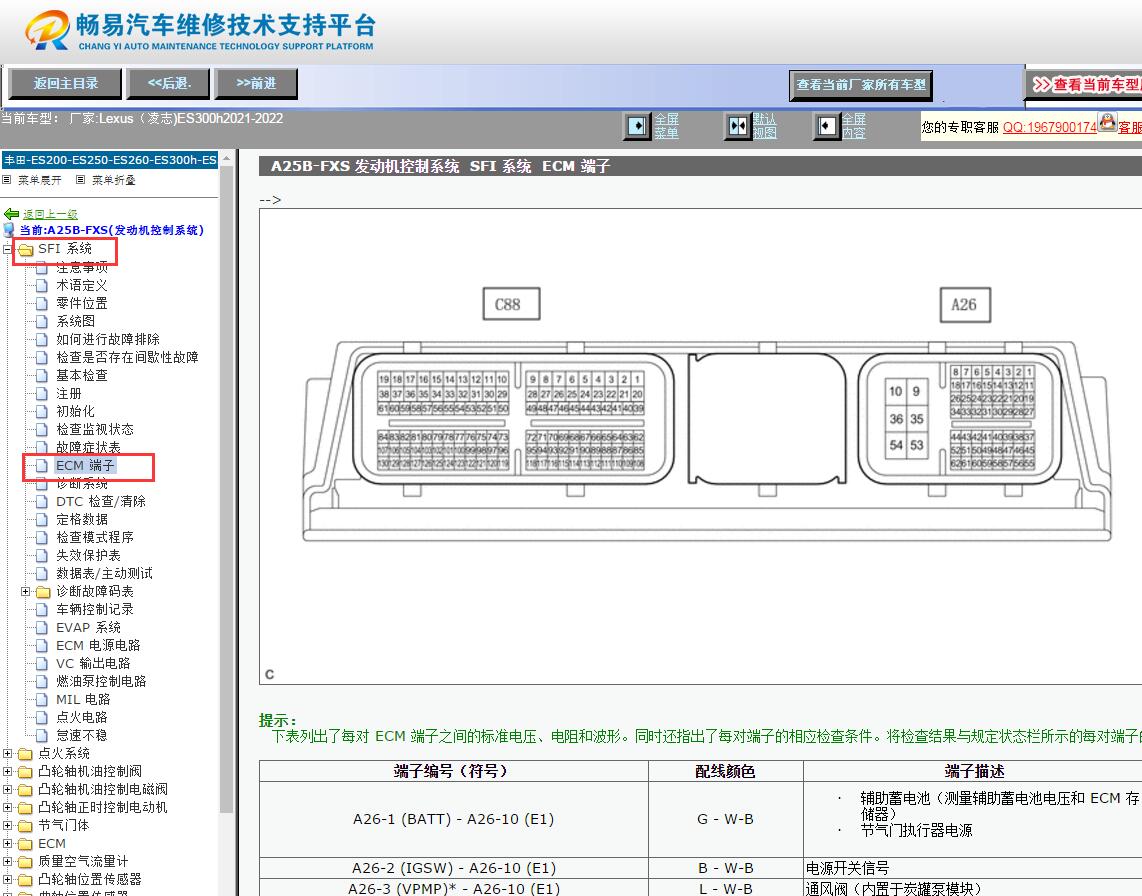This screenshot has height=896, width=1142.
Task: Click 查看当前厂家所有车型 button
Action: 861,85
